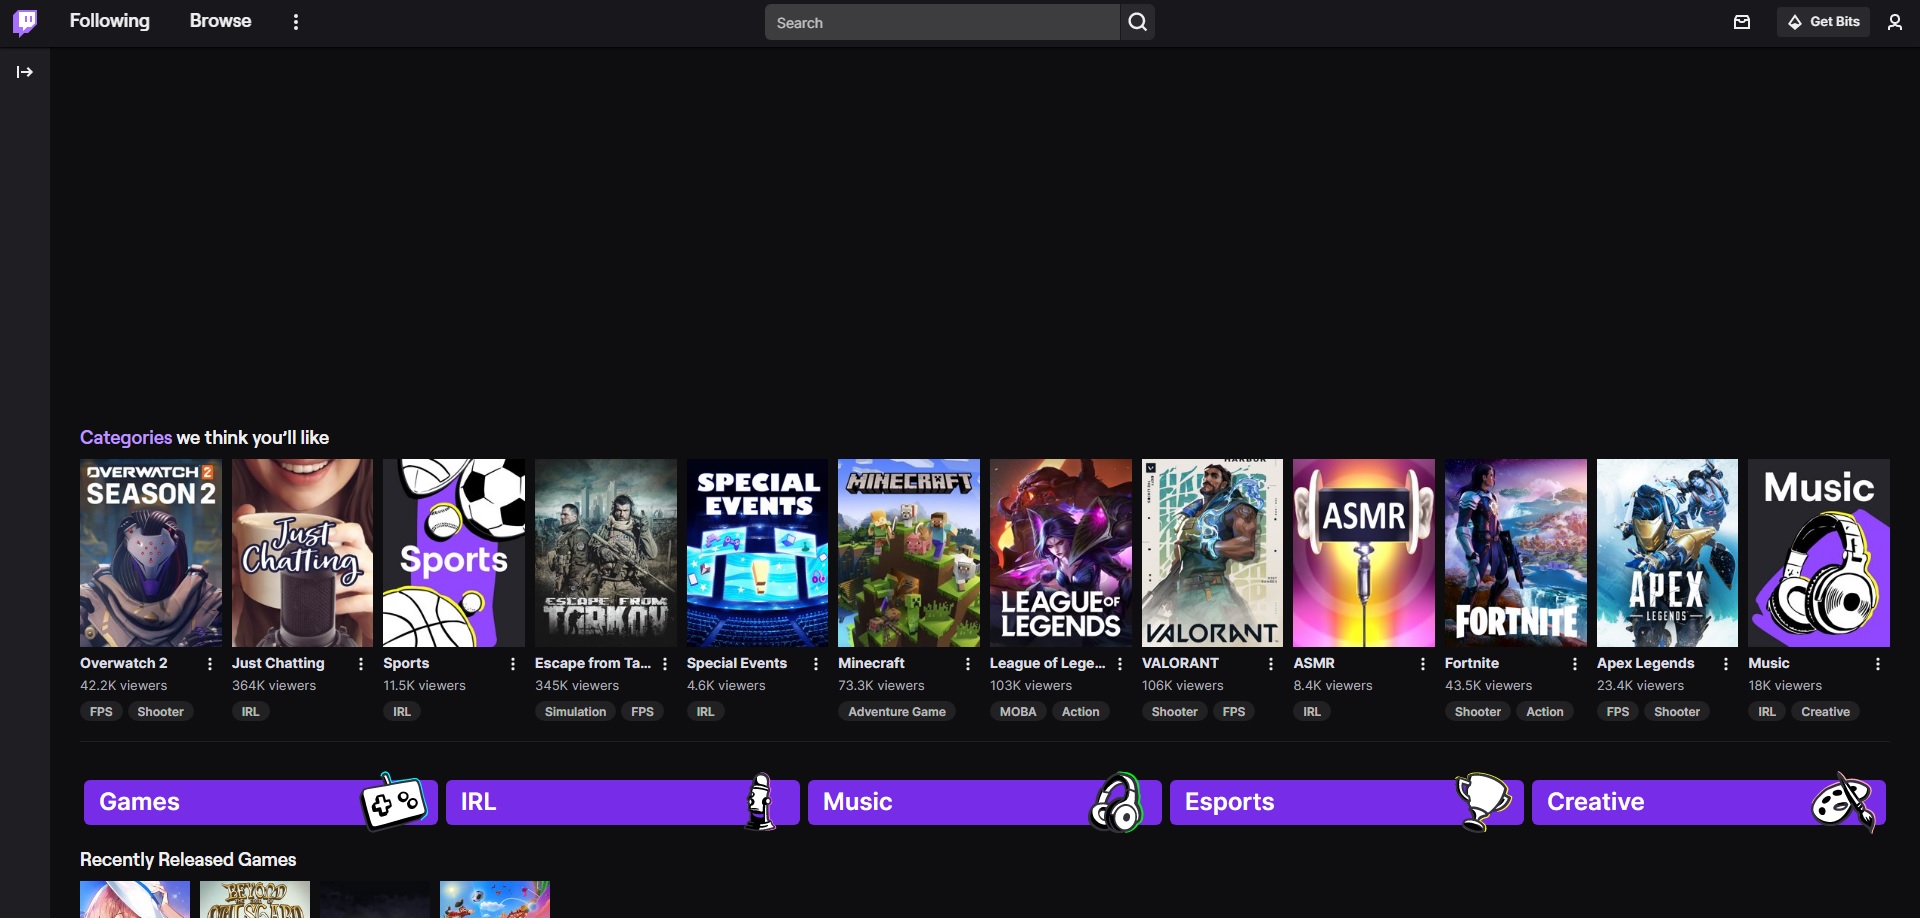Focus the Search input field
Viewport: 1920px width, 918px height.
pos(942,22)
